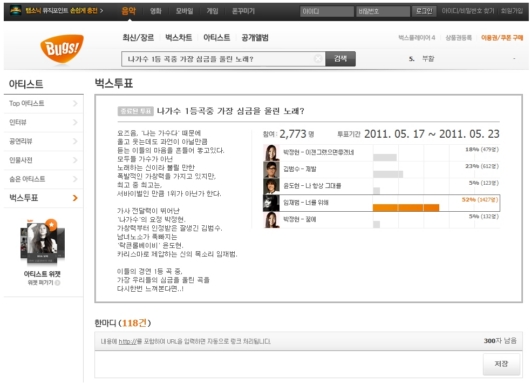
Task: Click the orange 52% result bar
Action: tap(406, 208)
